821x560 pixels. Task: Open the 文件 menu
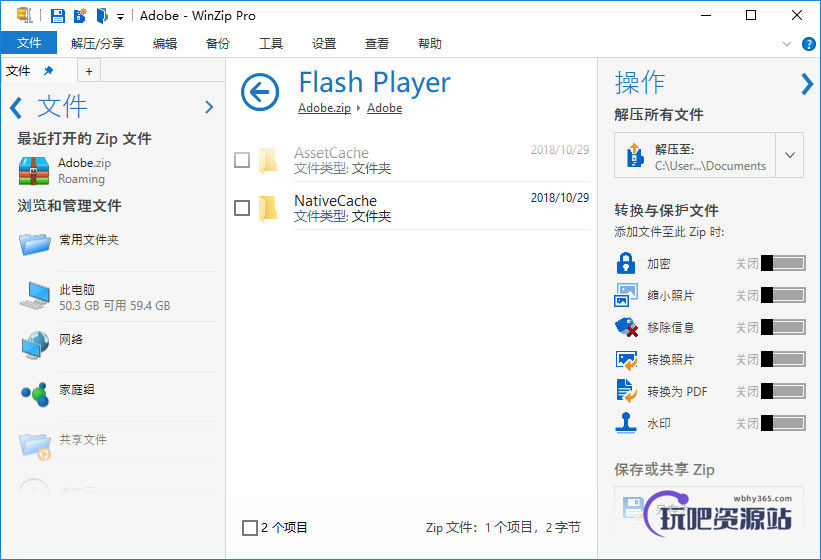point(29,43)
